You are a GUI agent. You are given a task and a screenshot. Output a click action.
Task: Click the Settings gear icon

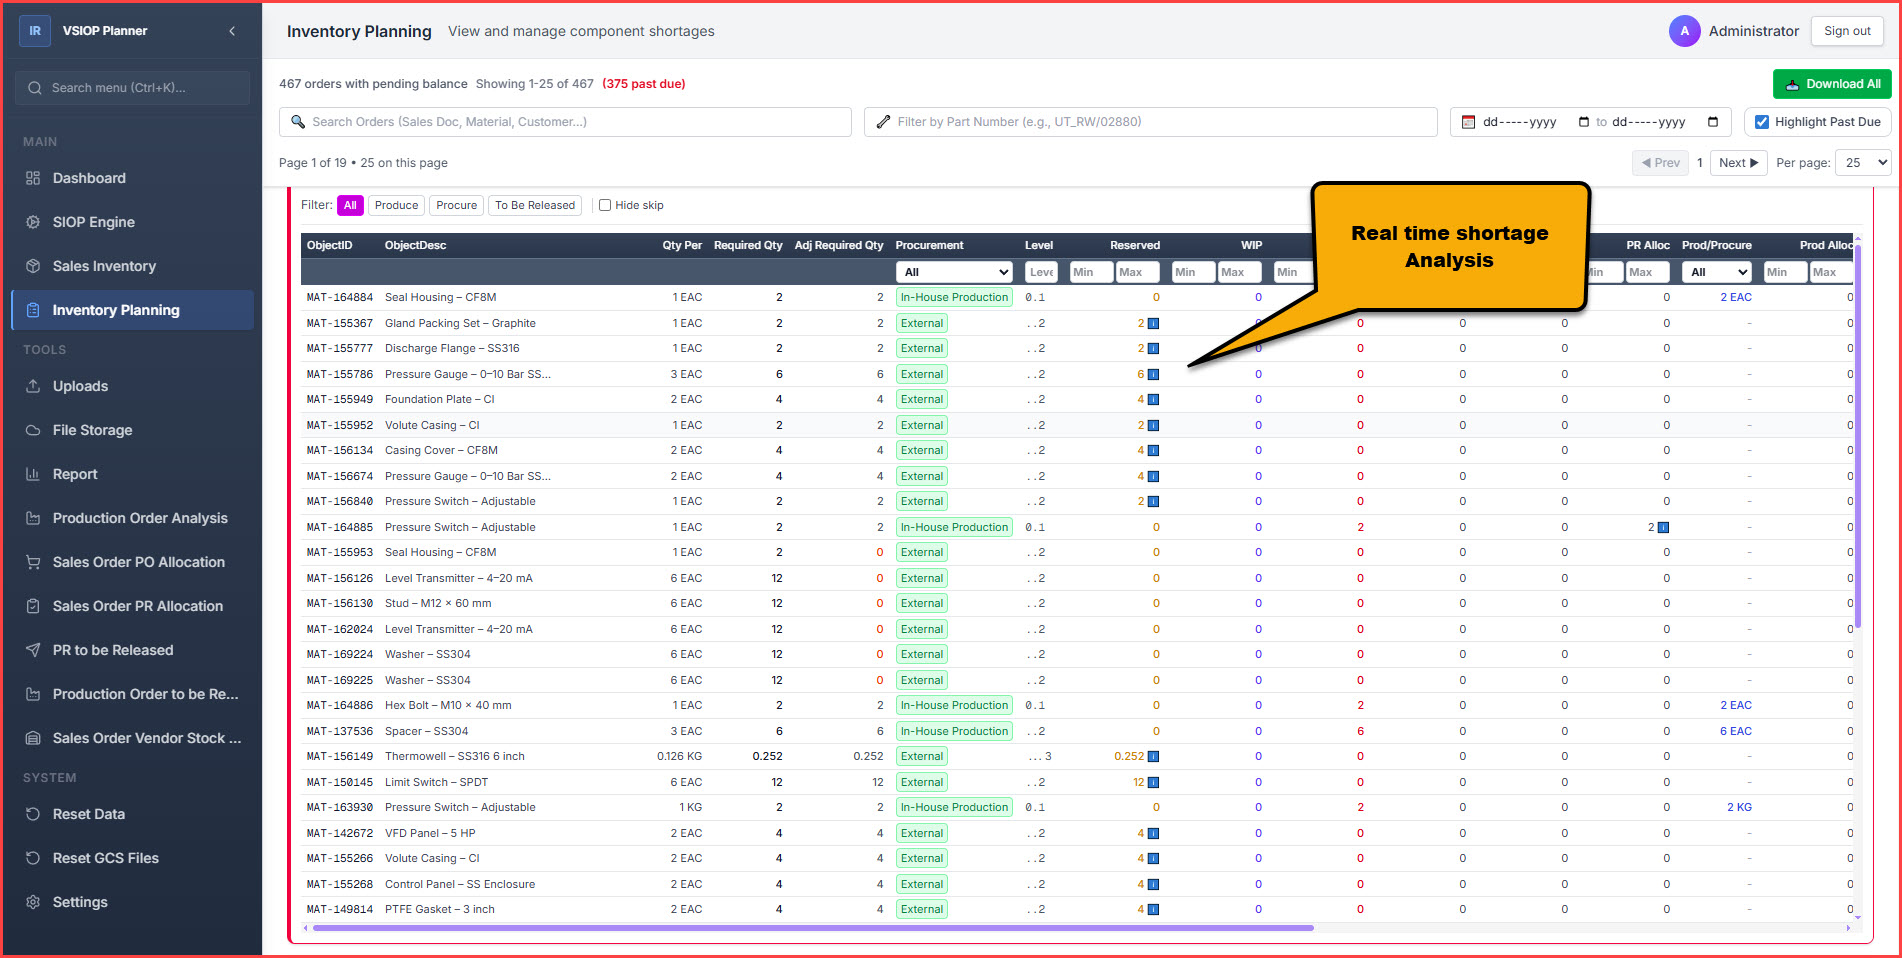coord(33,902)
